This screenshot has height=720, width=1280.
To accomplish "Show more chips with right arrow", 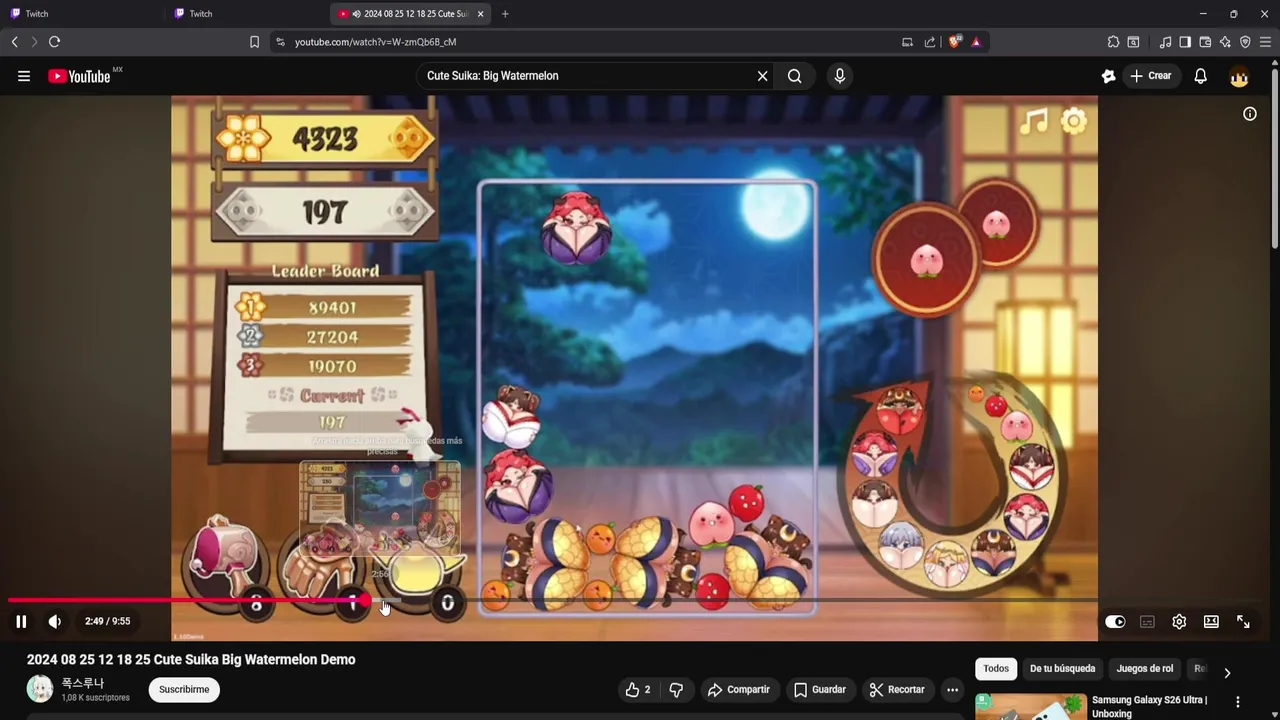I will [1227, 673].
